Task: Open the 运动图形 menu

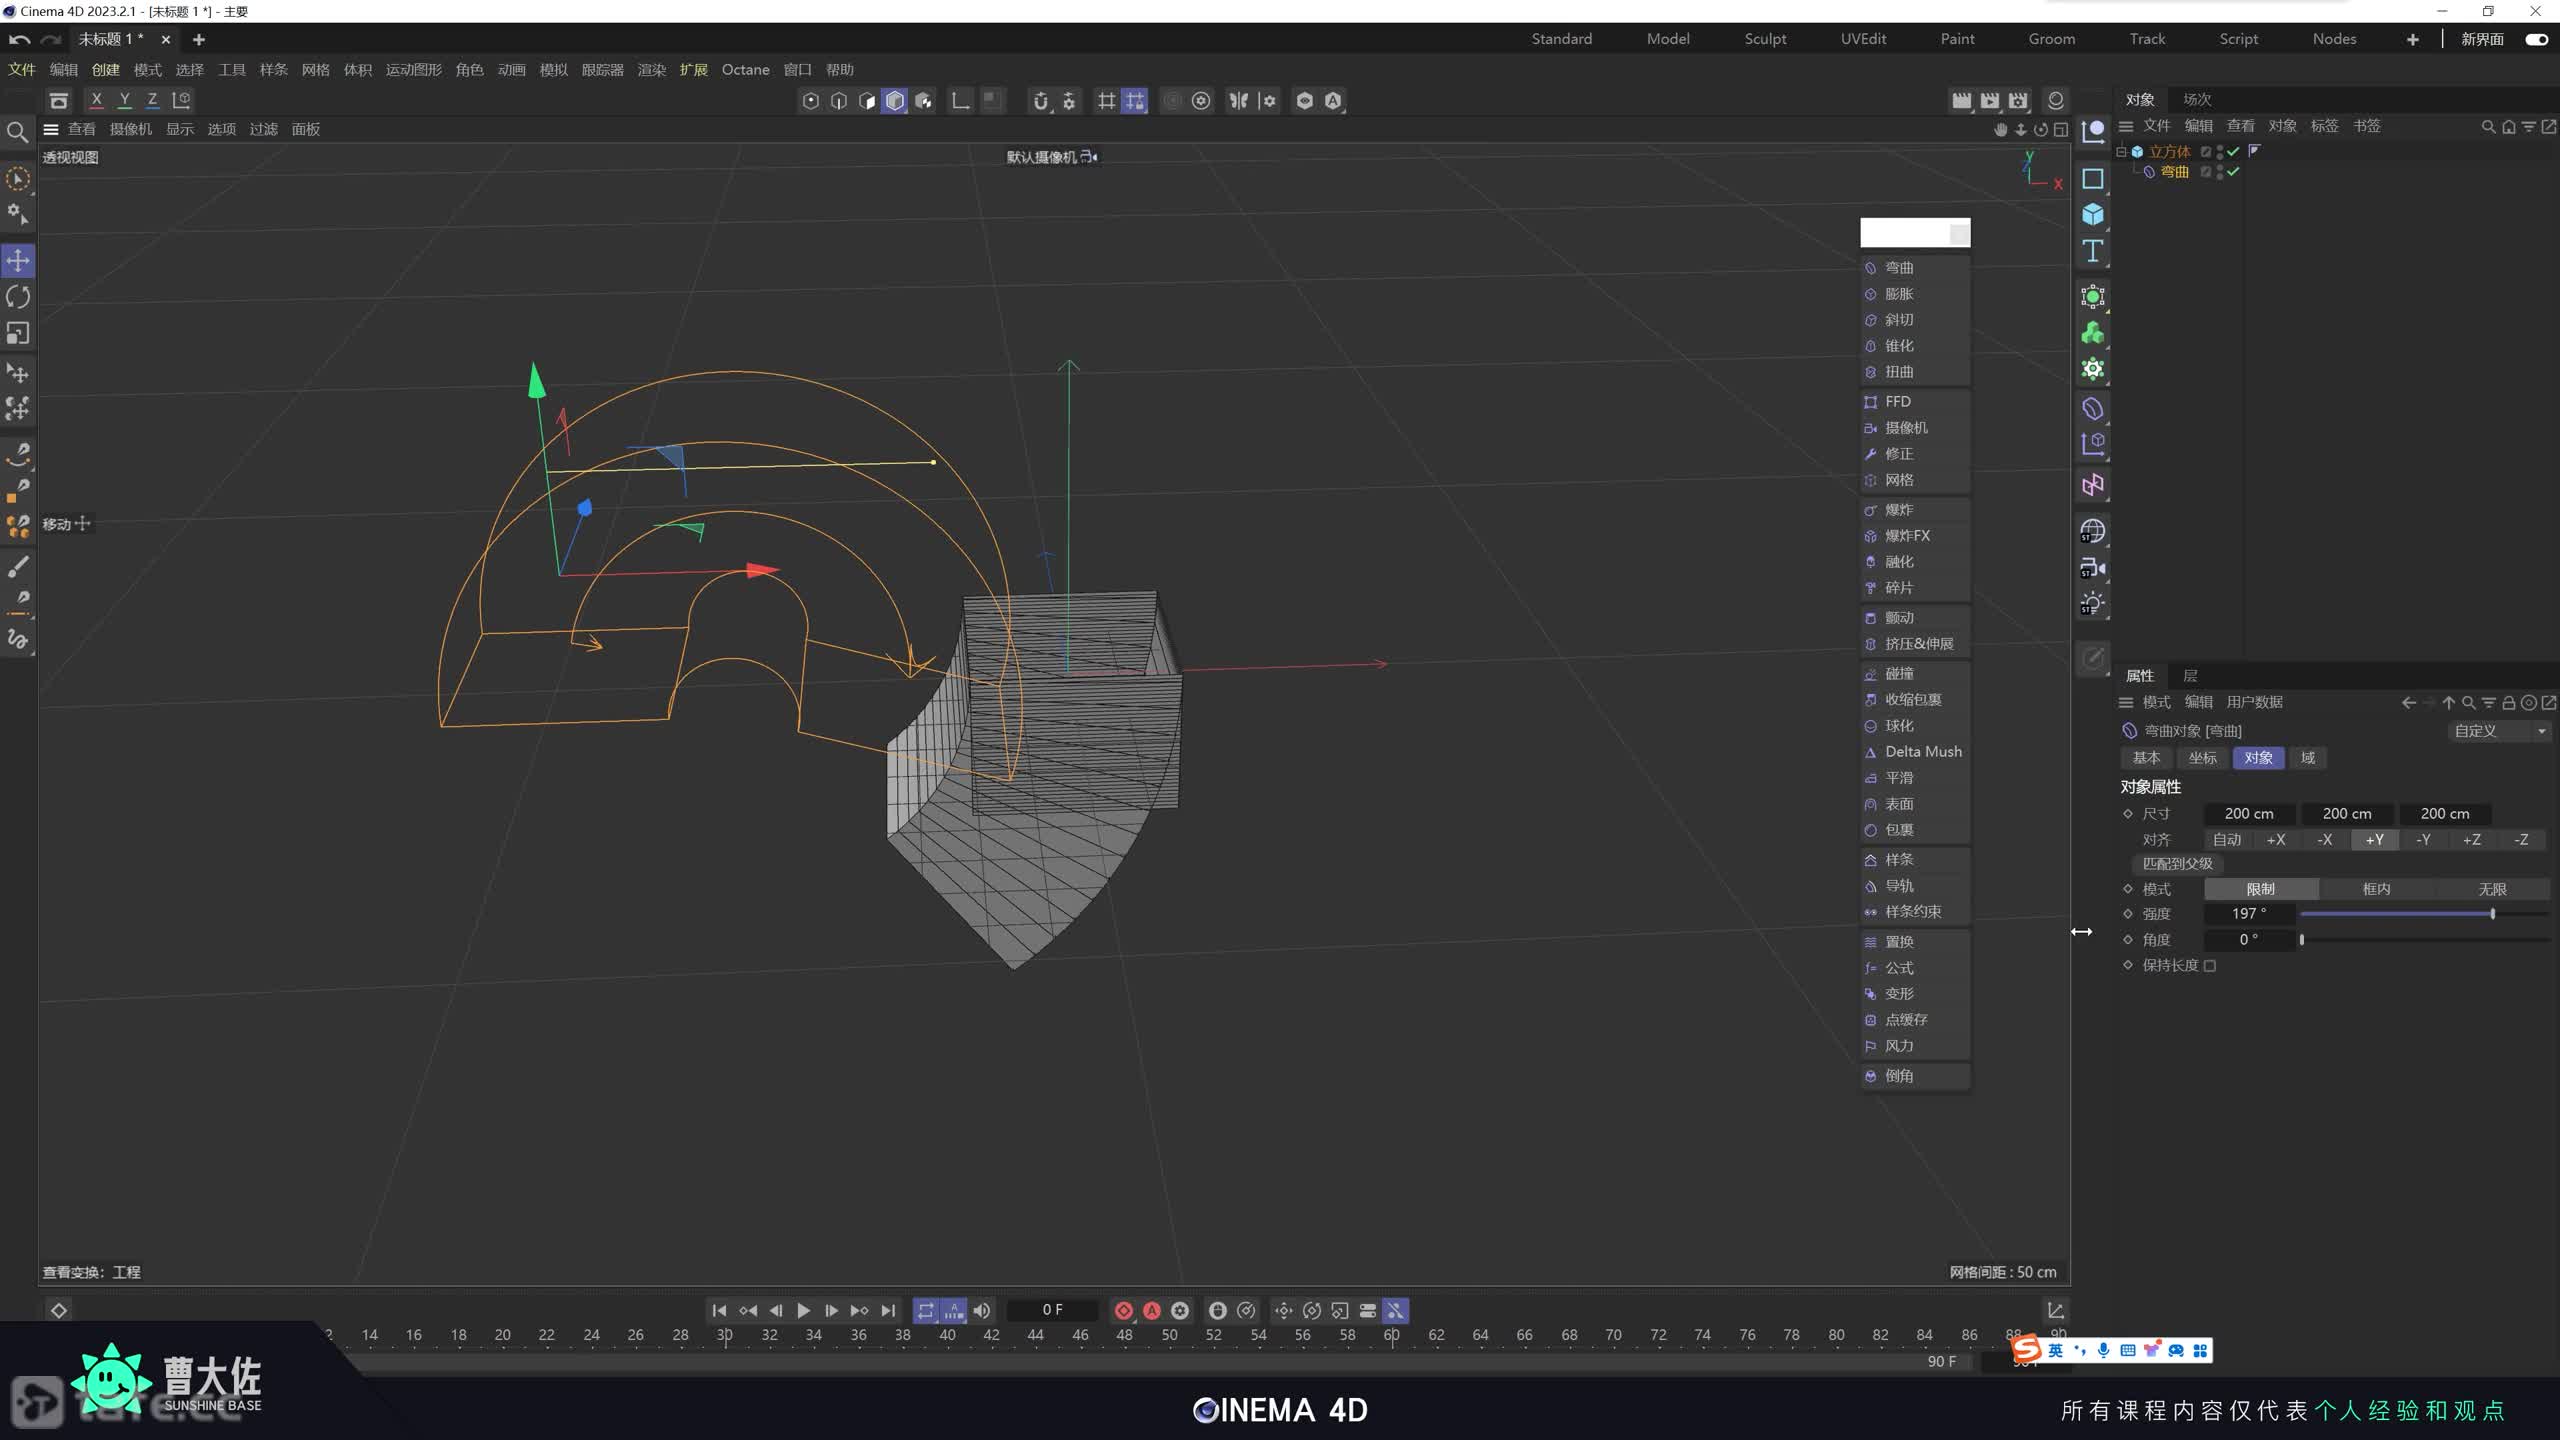Action: [x=413, y=69]
